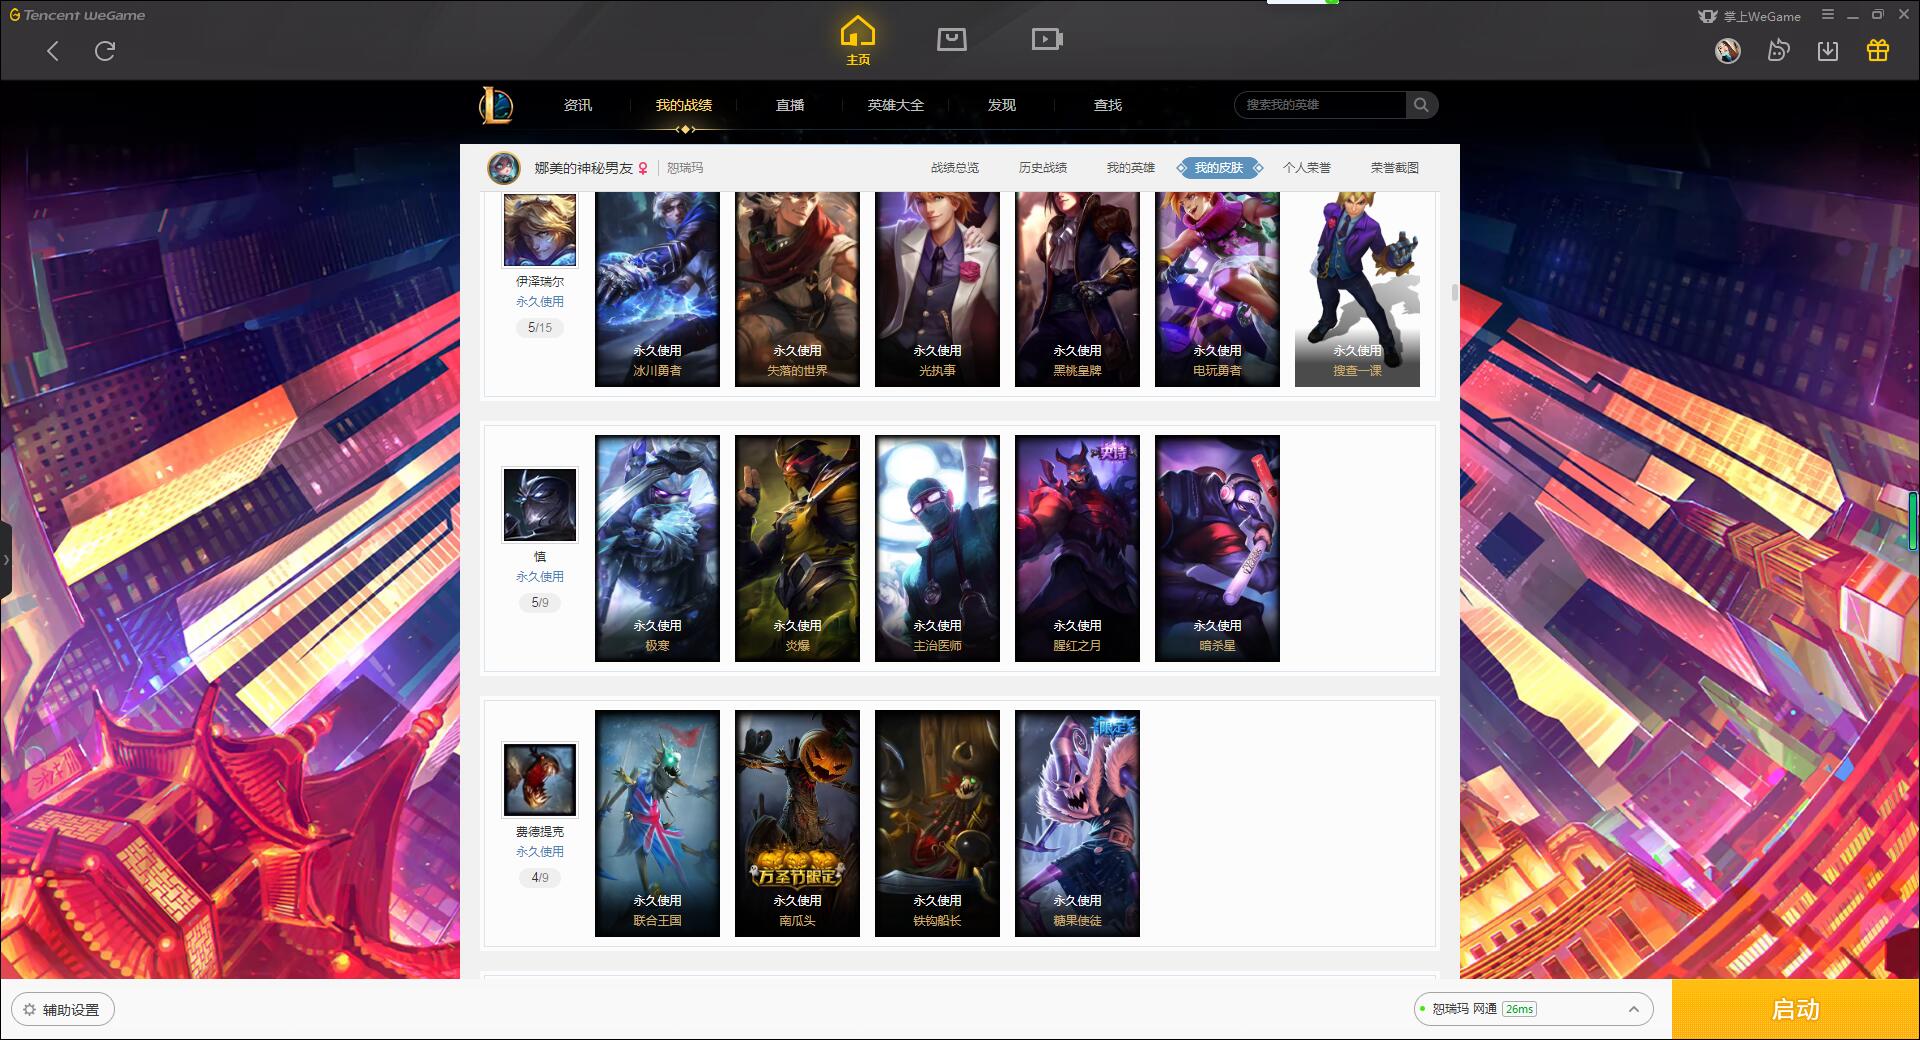This screenshot has width=1920, height=1040.
Task: Open the 南瓜头 skin card
Action: pyautogui.click(x=797, y=823)
